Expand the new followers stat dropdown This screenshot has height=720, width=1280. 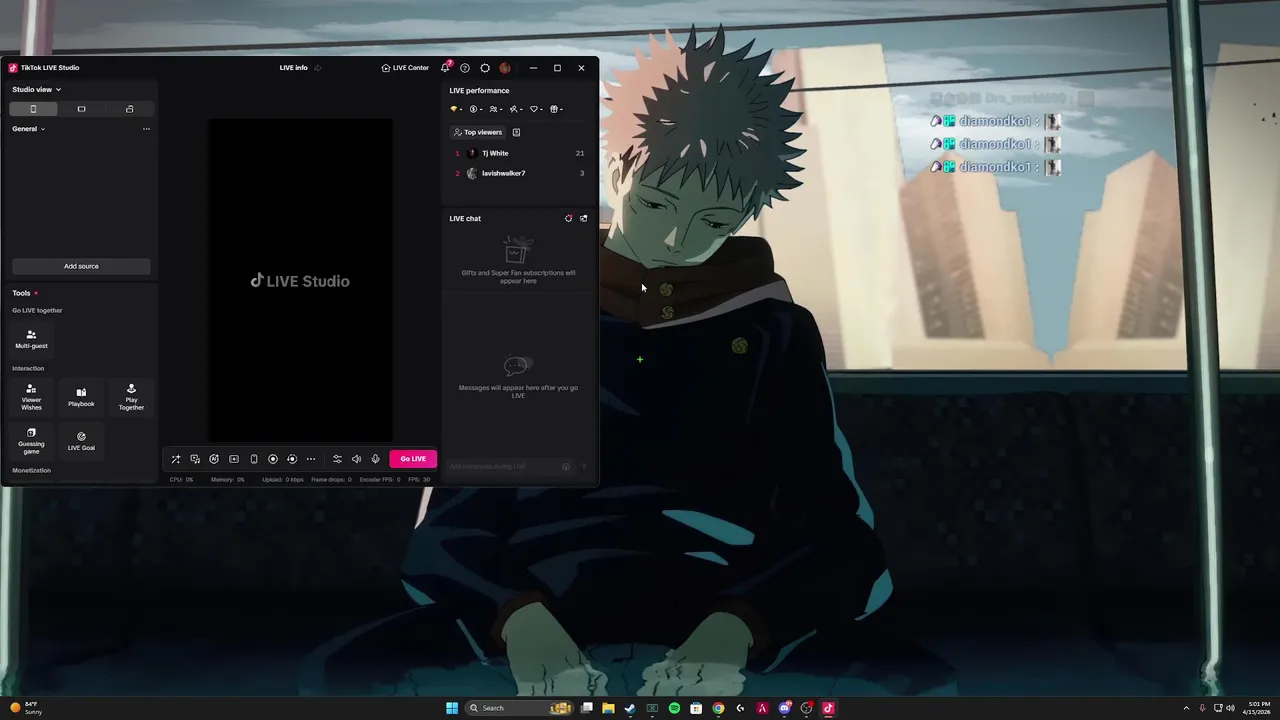tap(516, 109)
